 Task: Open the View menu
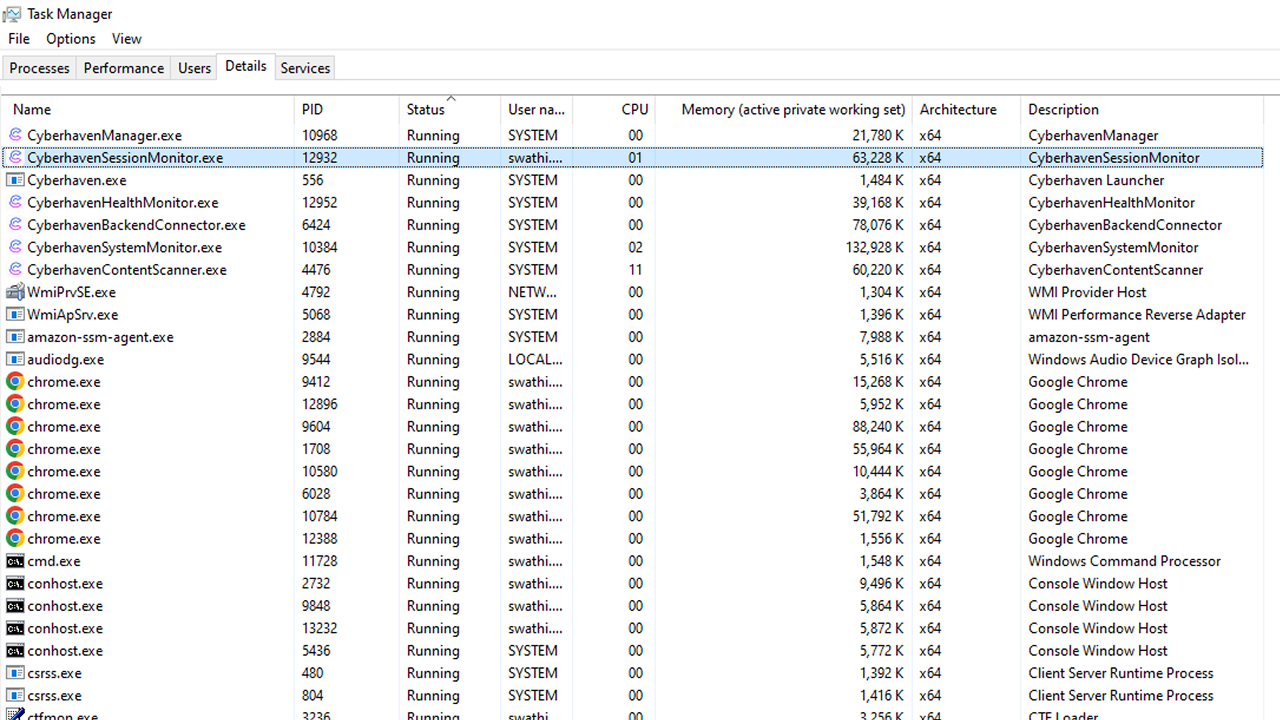point(126,39)
